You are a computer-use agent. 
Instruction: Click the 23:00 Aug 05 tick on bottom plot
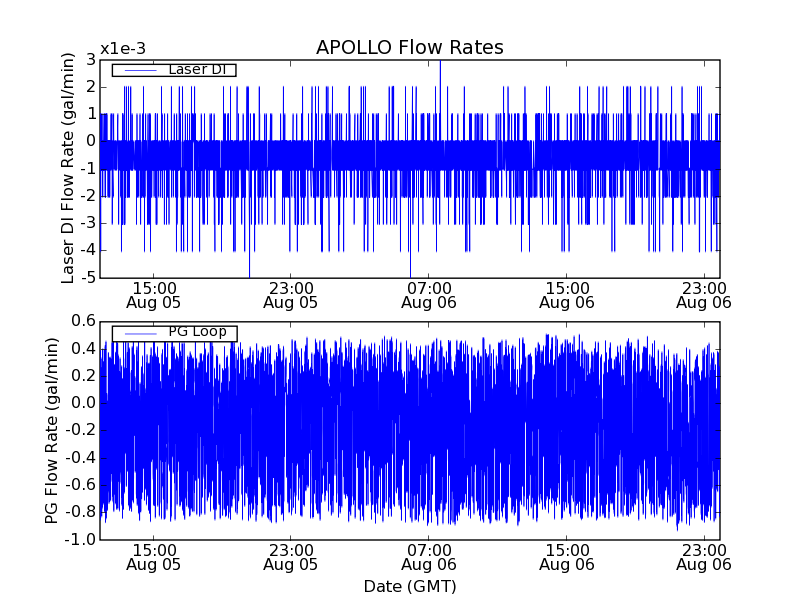[291, 556]
